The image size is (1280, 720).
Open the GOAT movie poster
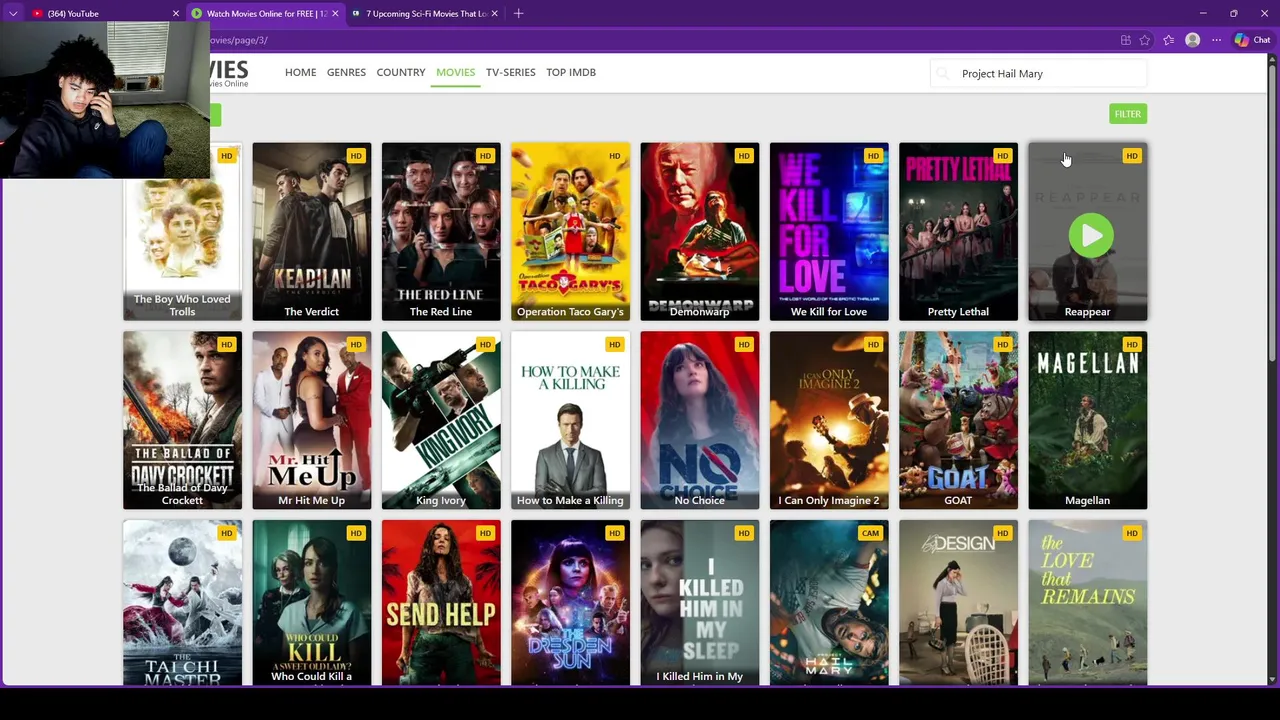pos(958,420)
